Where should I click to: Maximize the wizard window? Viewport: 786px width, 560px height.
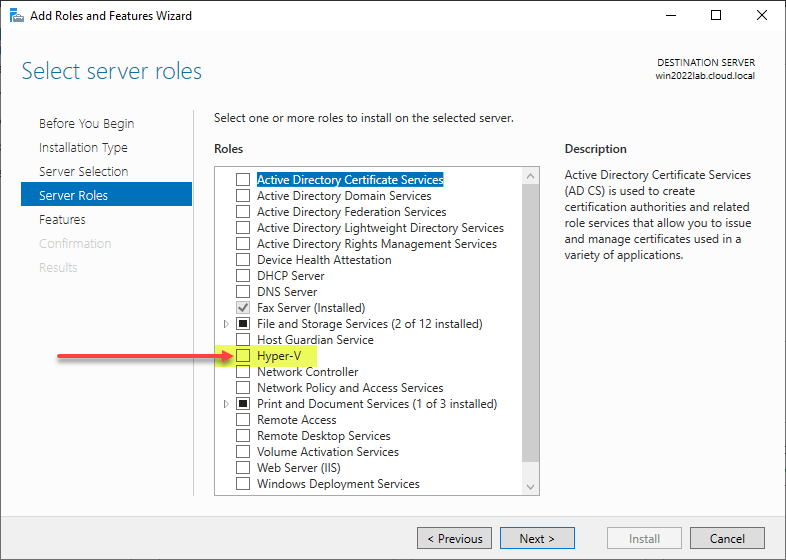click(716, 15)
